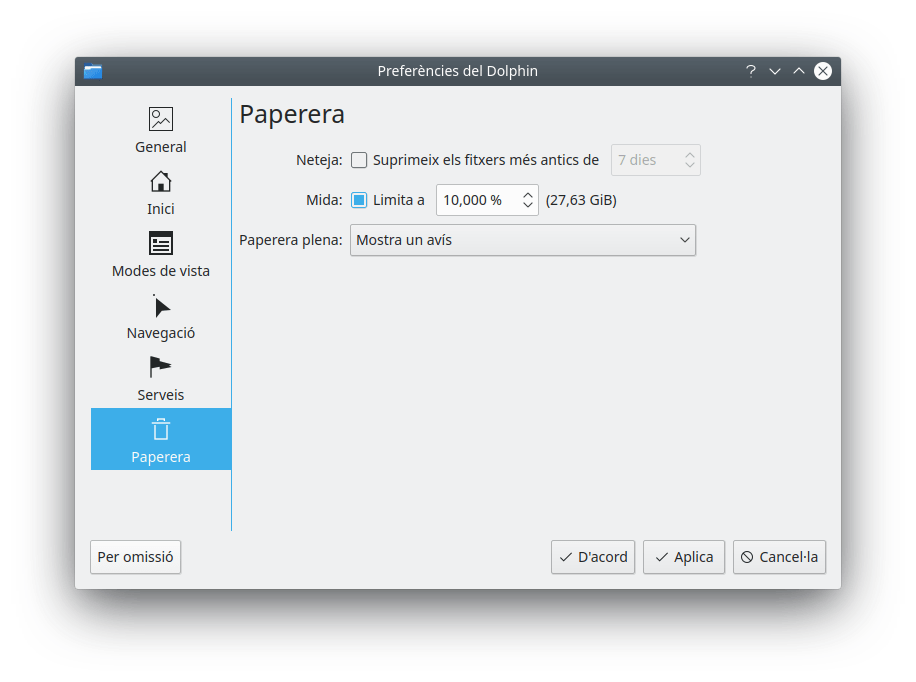The width and height of the screenshot is (916, 682).
Task: Increase the size limit percentage spinner
Action: (528, 194)
